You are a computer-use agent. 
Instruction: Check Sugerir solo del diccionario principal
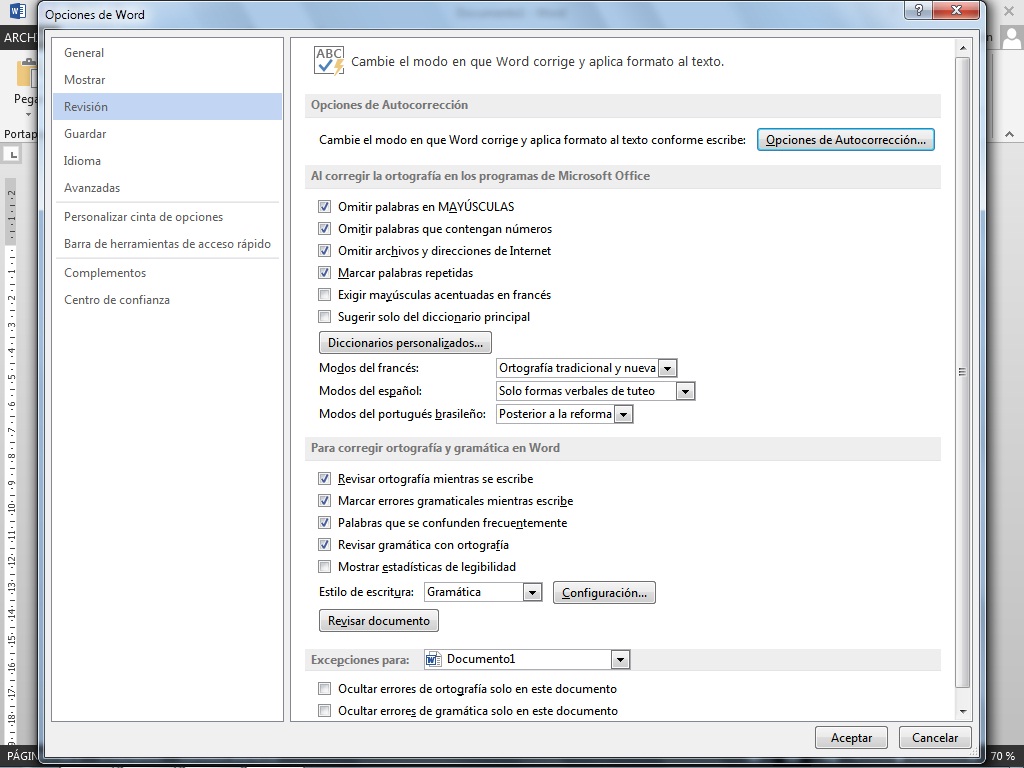[x=324, y=317]
